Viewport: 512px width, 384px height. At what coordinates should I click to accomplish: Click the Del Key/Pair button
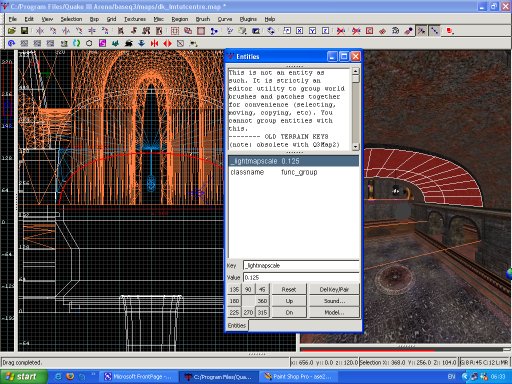click(x=334, y=289)
